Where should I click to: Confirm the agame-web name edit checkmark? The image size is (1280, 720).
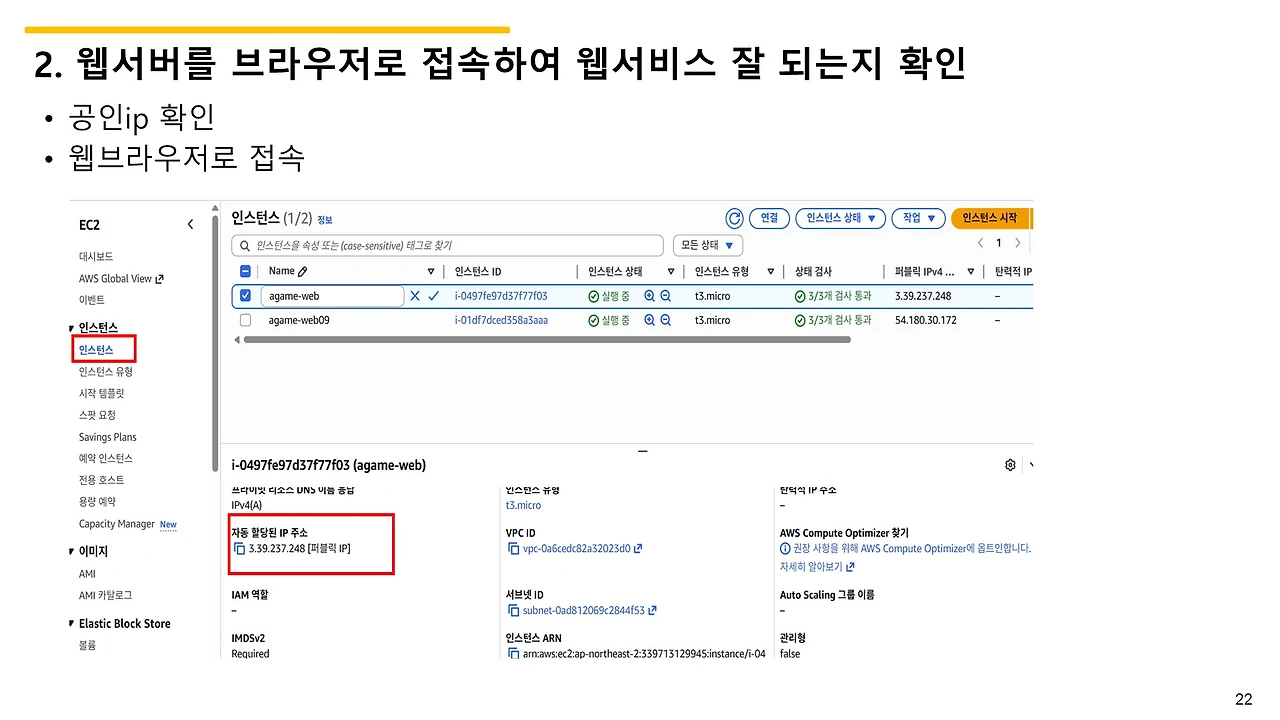pos(433,295)
